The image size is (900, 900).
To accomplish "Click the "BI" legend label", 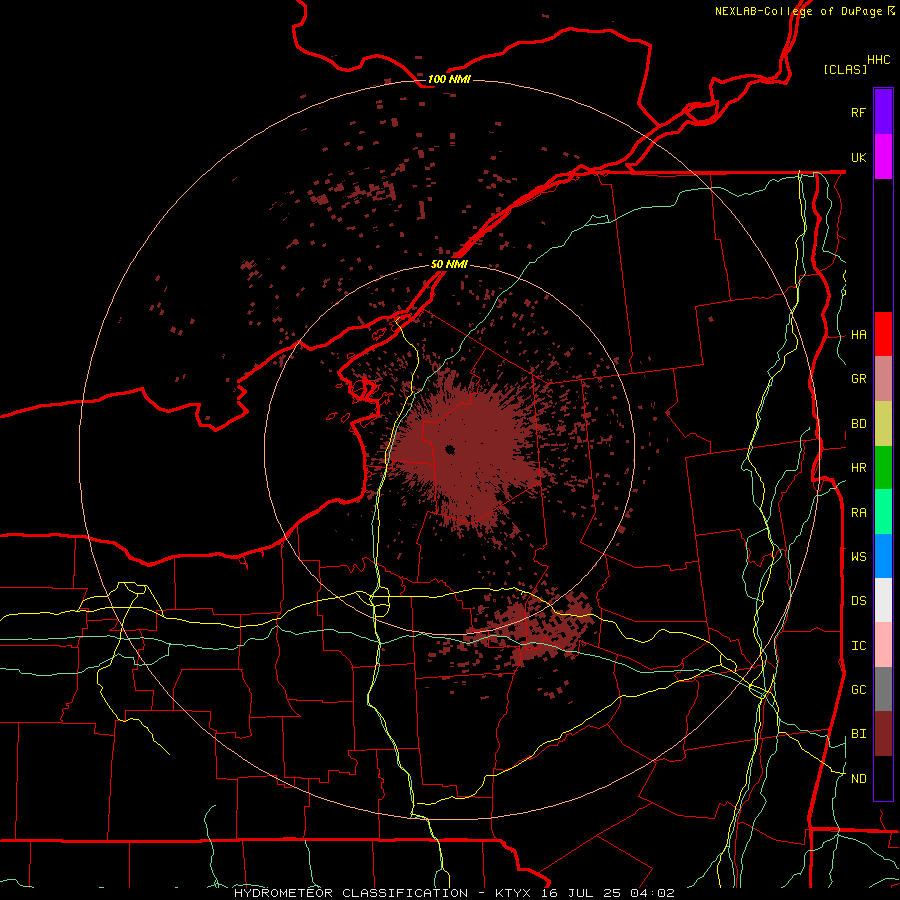I will pos(858,734).
